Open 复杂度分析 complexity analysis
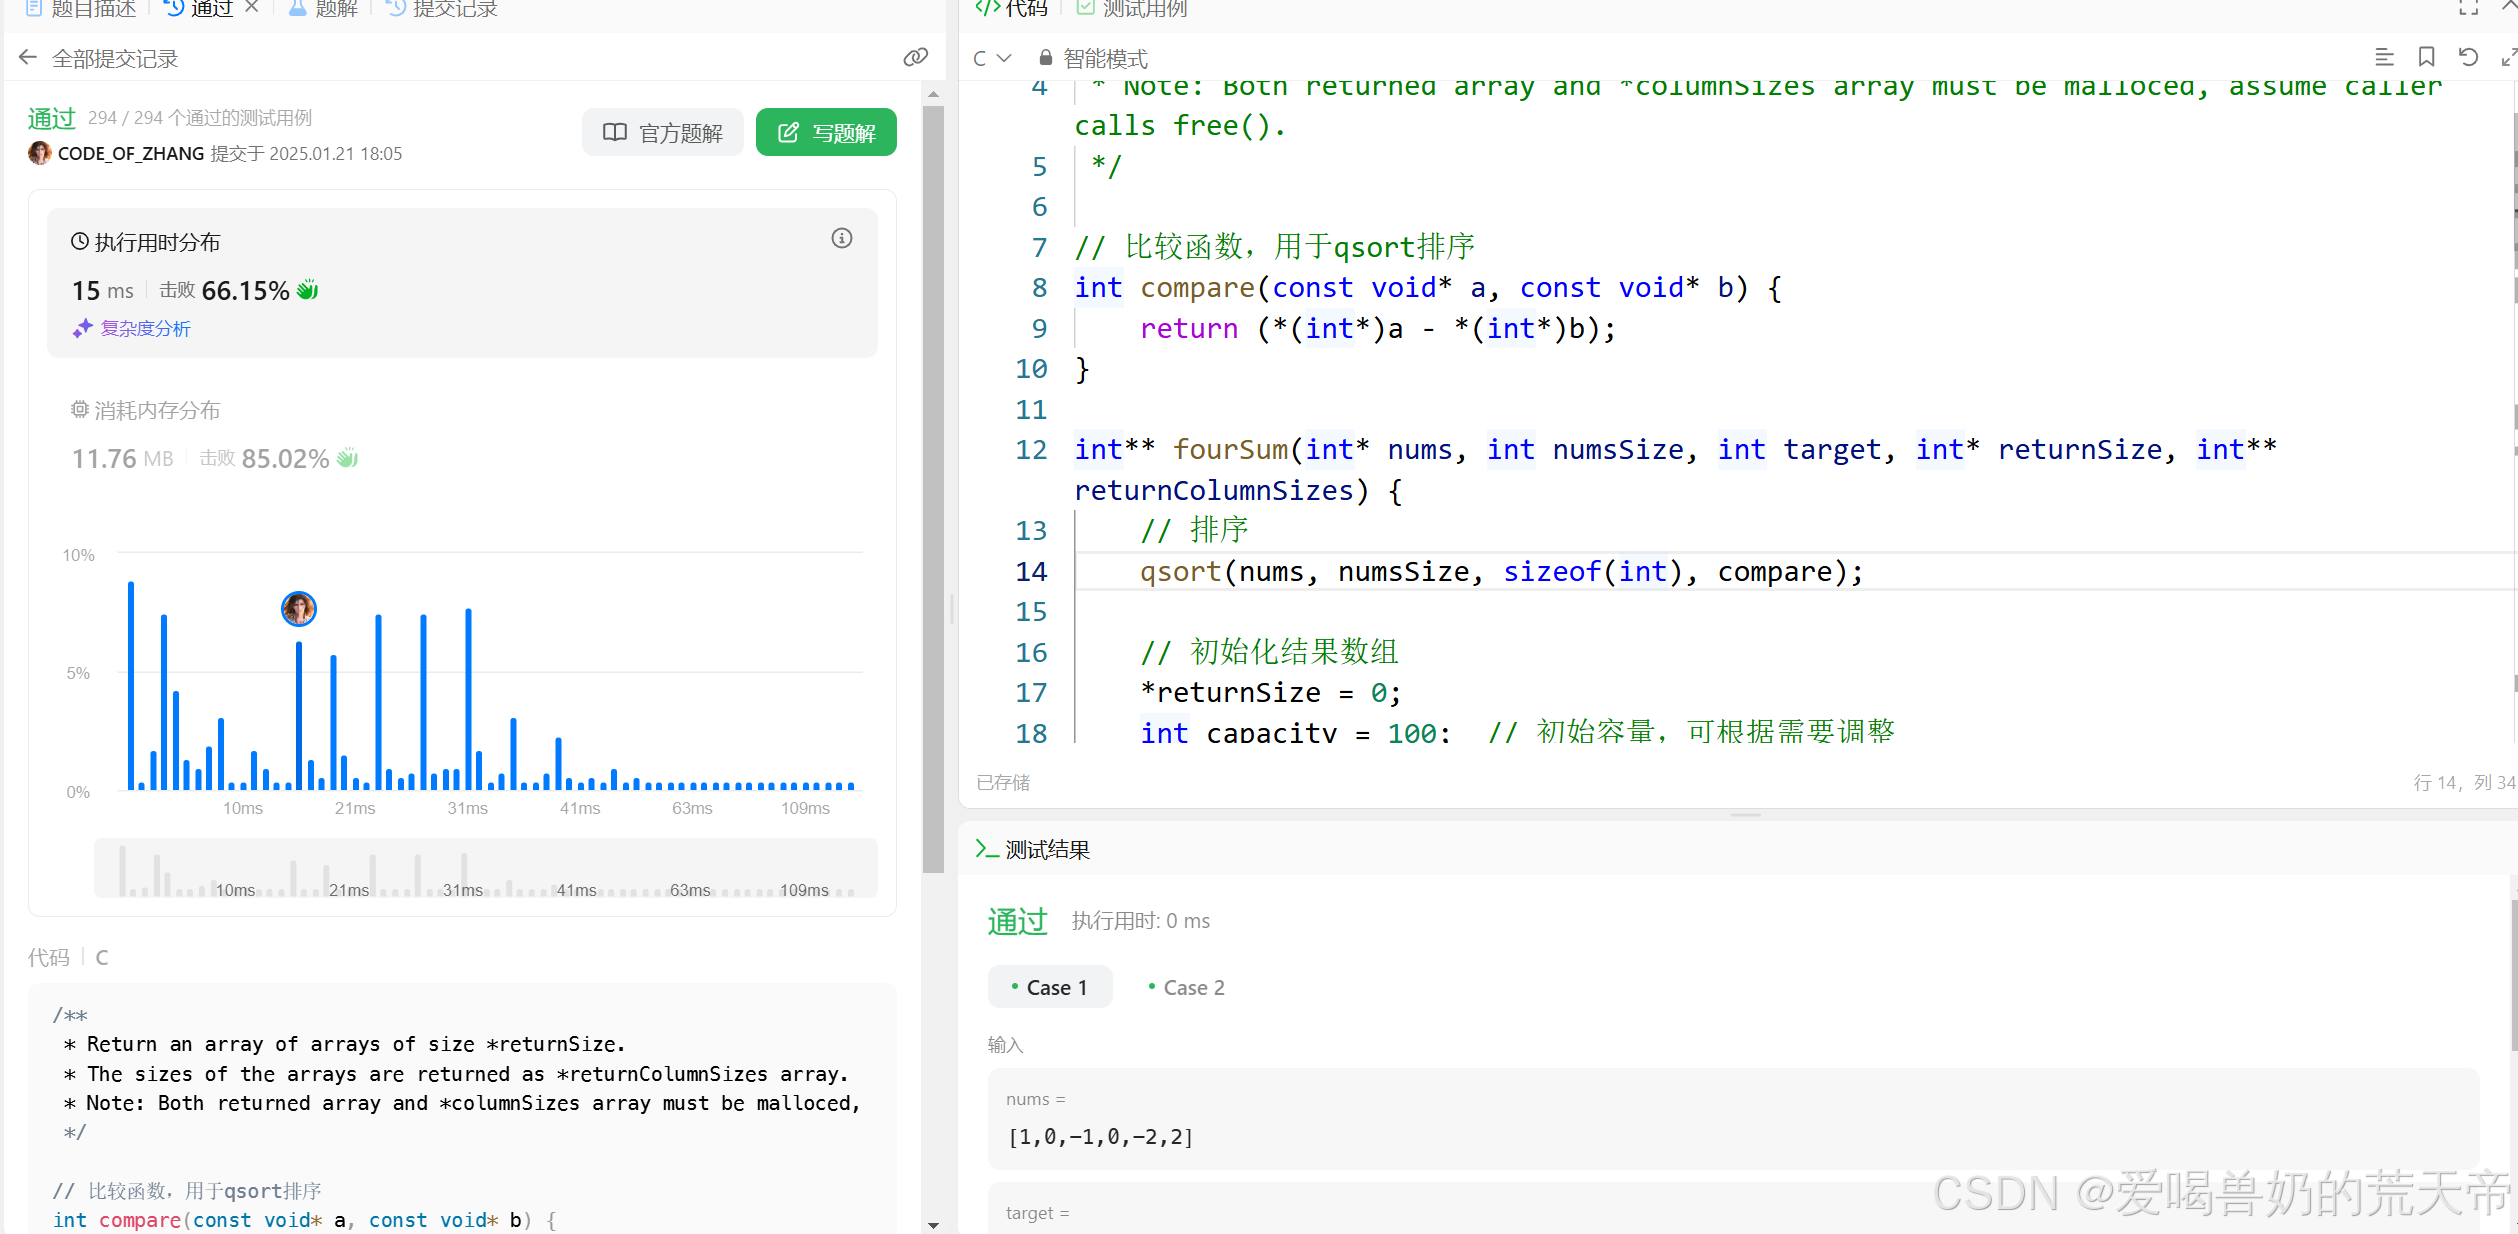The height and width of the screenshot is (1234, 2518). (x=132, y=328)
